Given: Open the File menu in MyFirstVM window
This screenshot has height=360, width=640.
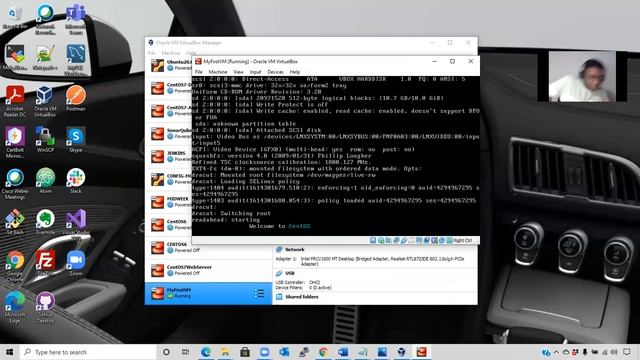Looking at the screenshot, I should [198, 72].
